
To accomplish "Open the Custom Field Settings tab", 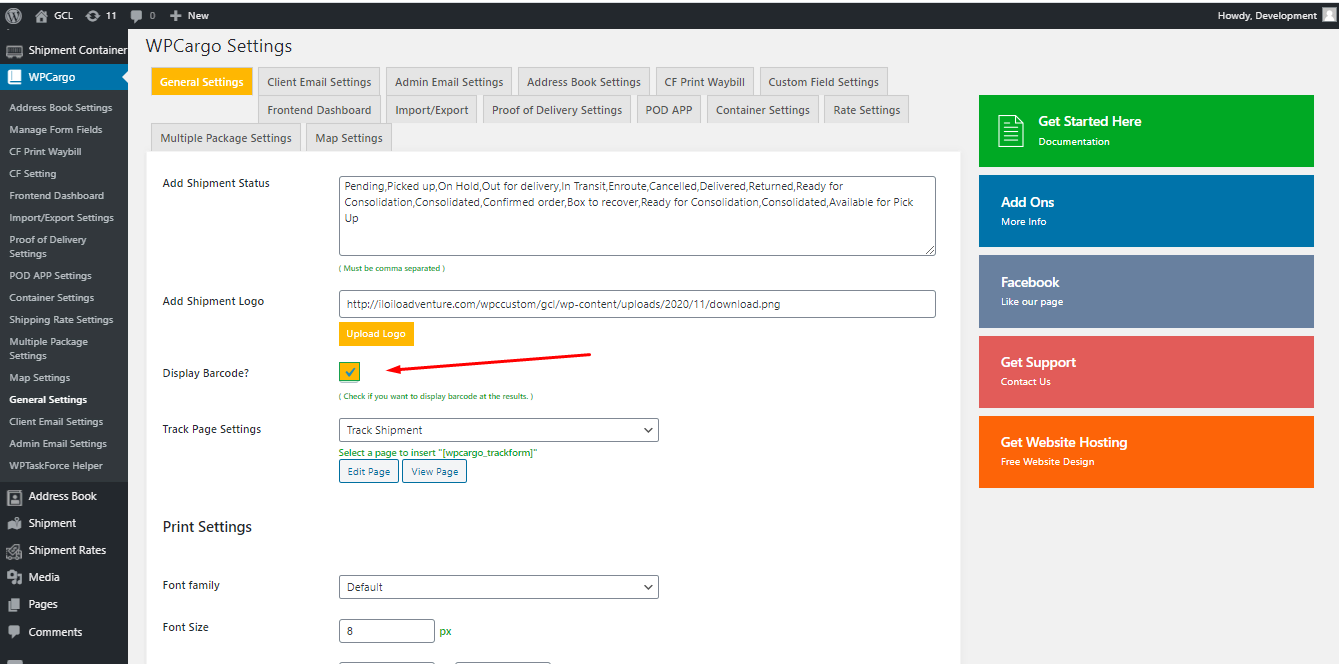I will pyautogui.click(x=823, y=82).
